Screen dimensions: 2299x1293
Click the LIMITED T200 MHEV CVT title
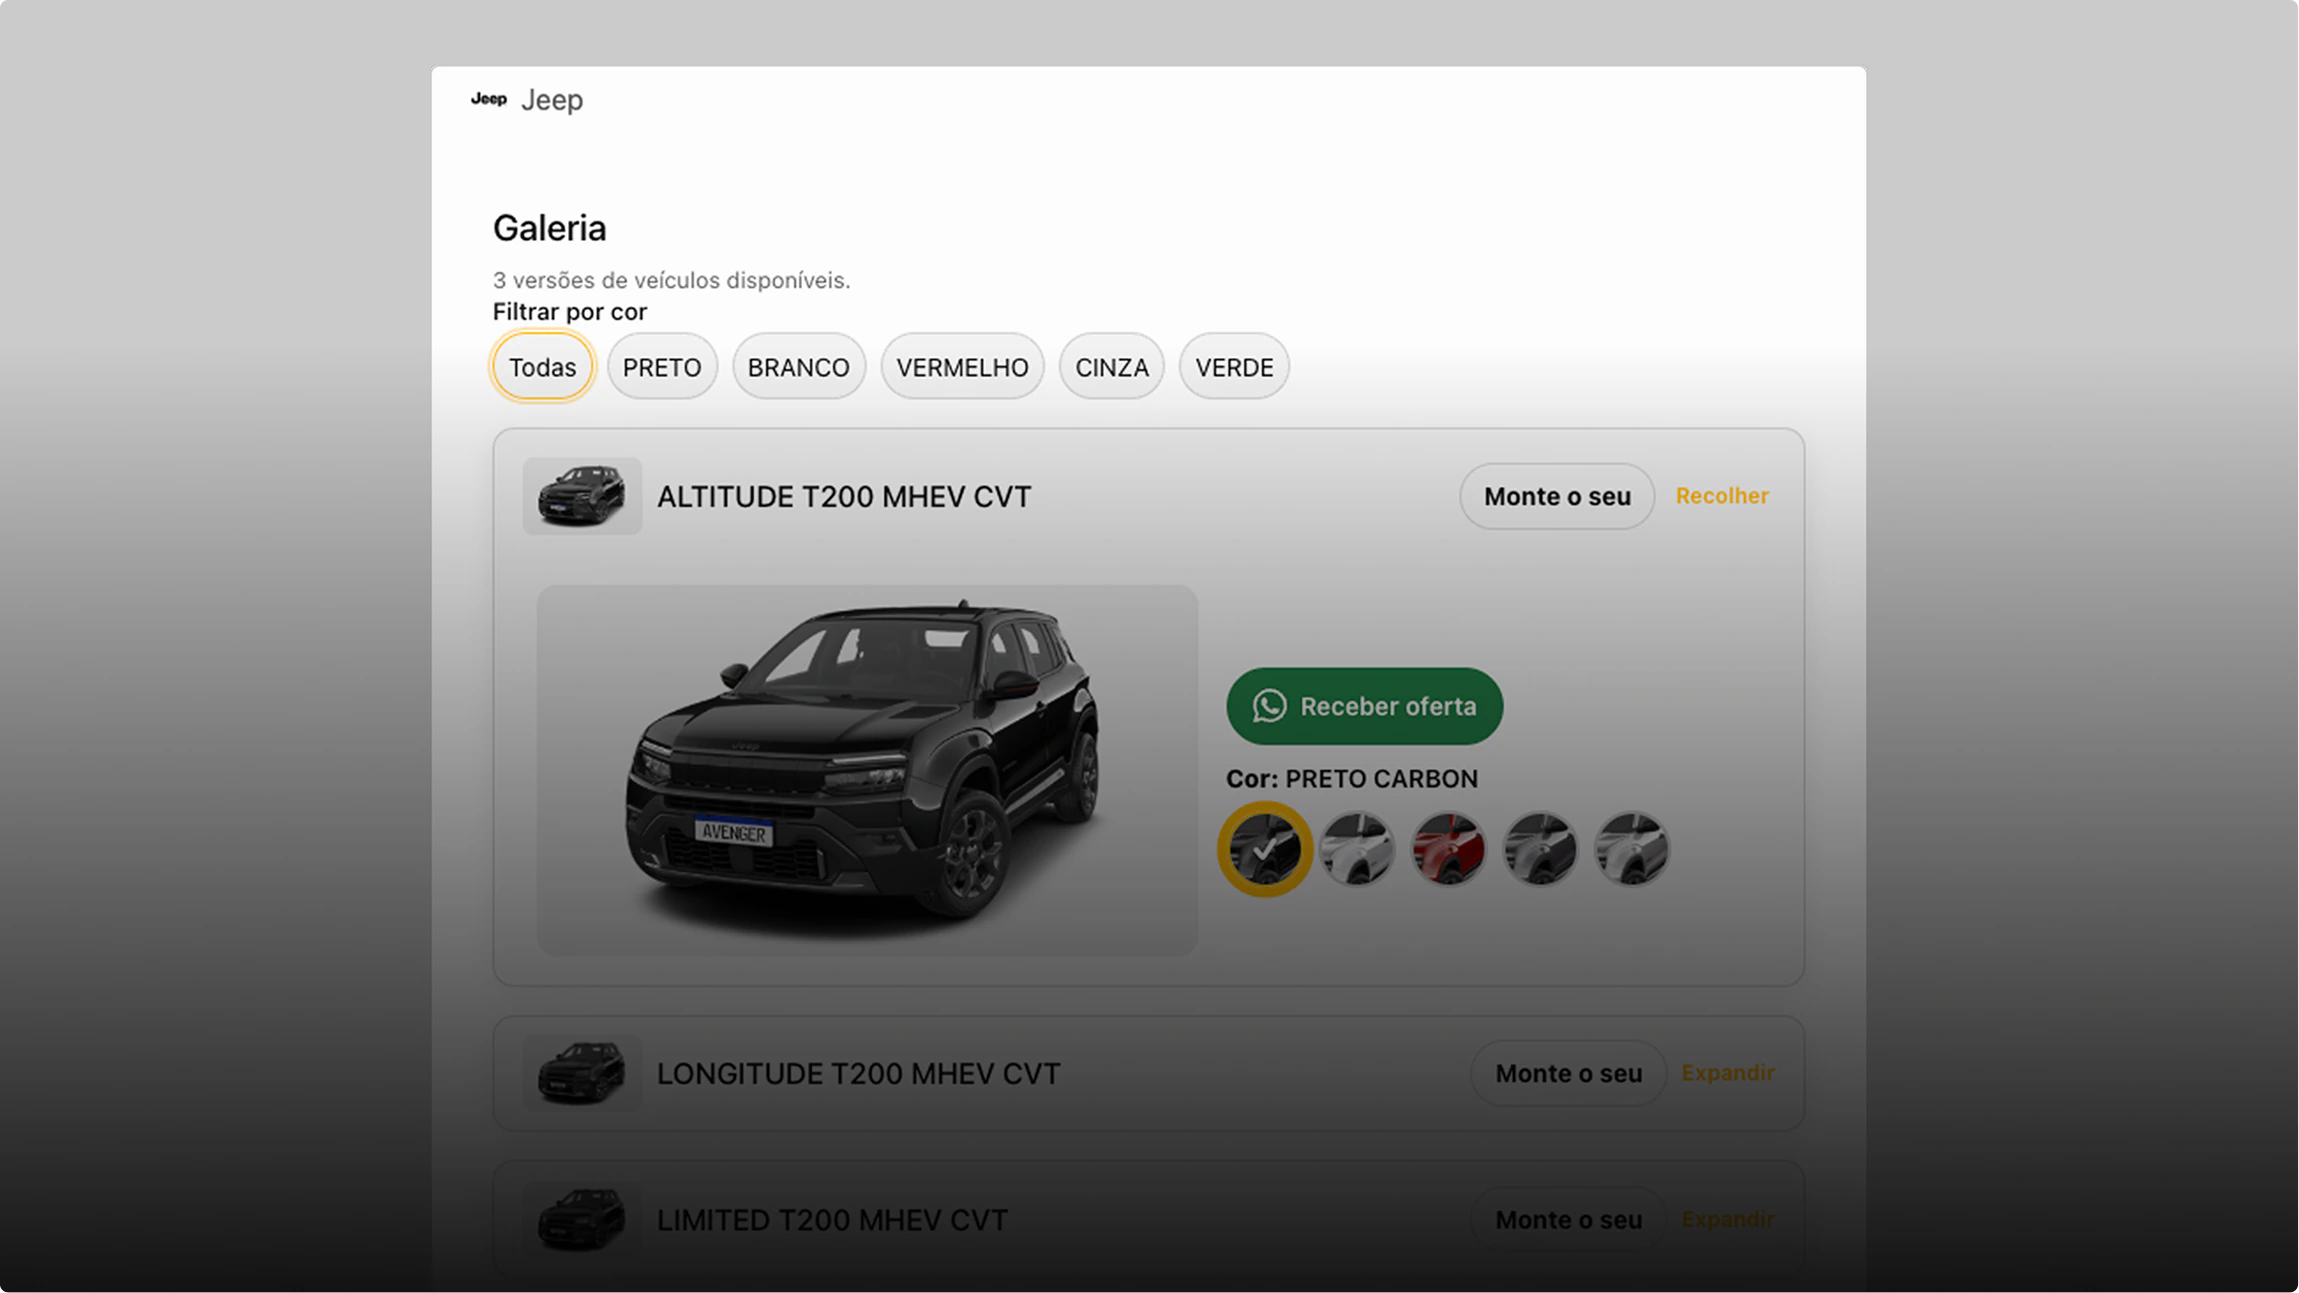coord(832,1221)
